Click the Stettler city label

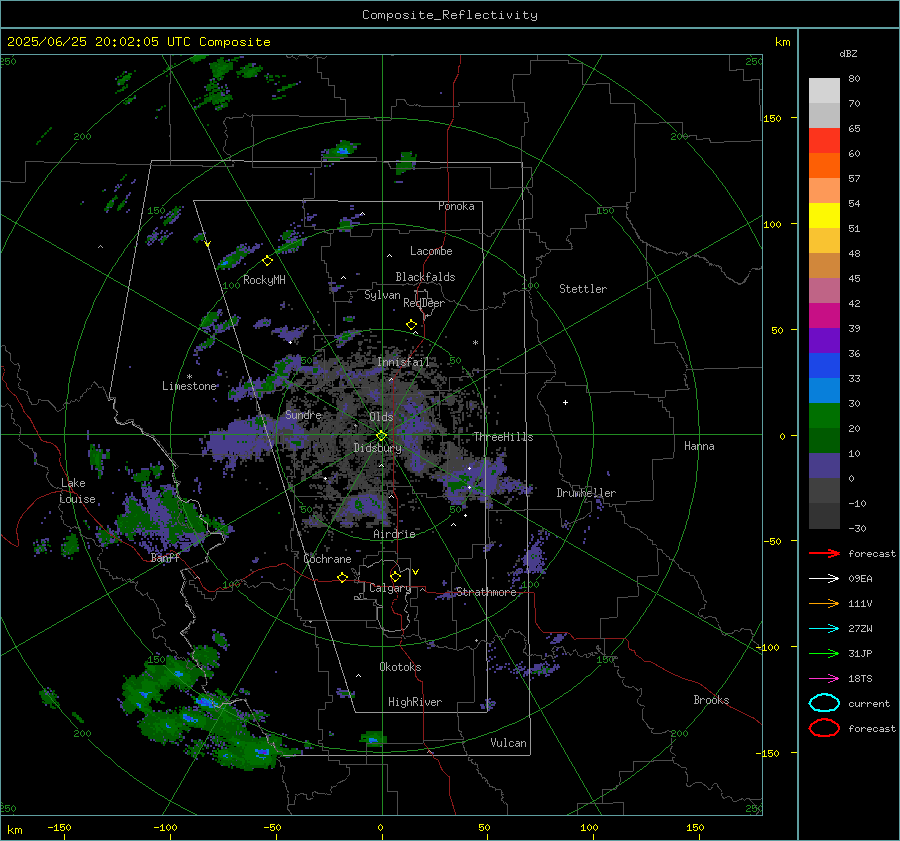[x=583, y=289]
